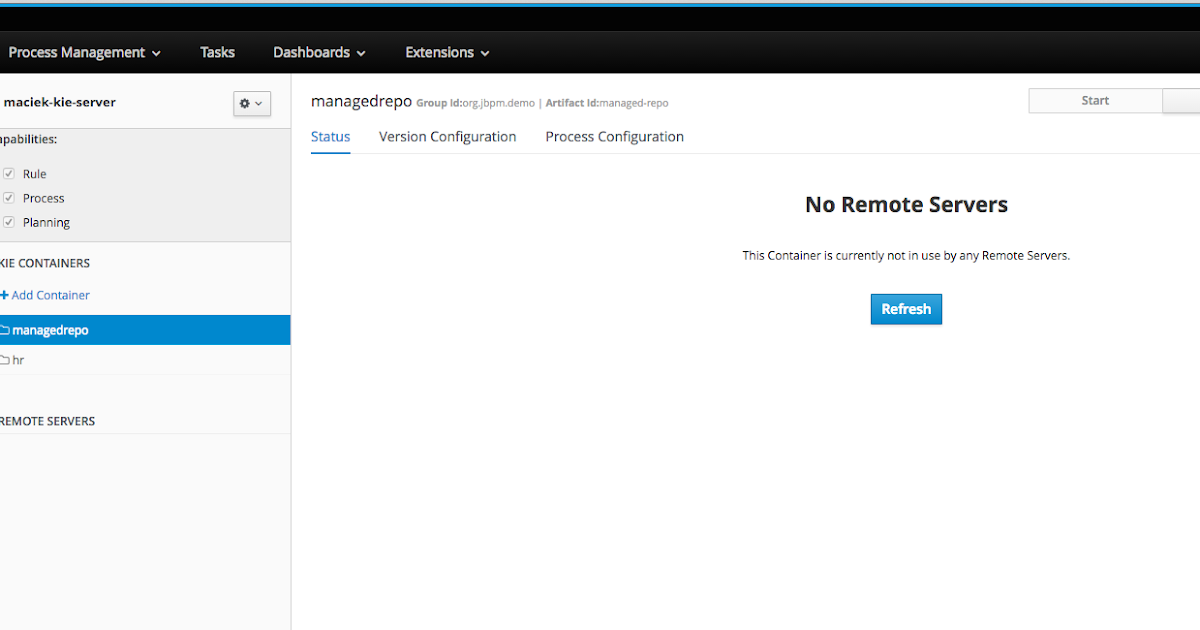1200x630 pixels.
Task: Switch to the Version Configuration tab
Action: pos(447,137)
